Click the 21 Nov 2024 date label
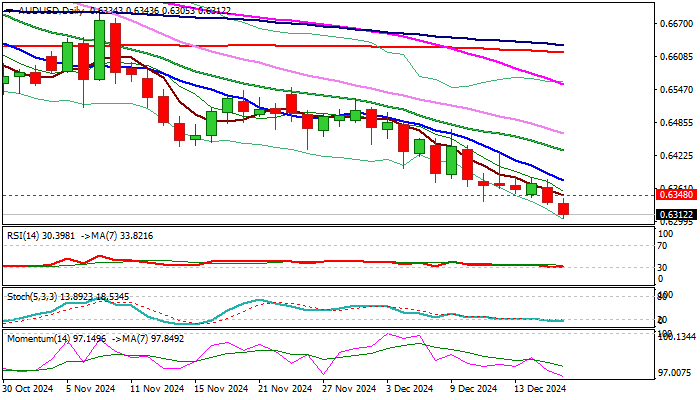Viewport: 700px width, 400px height. [286, 389]
